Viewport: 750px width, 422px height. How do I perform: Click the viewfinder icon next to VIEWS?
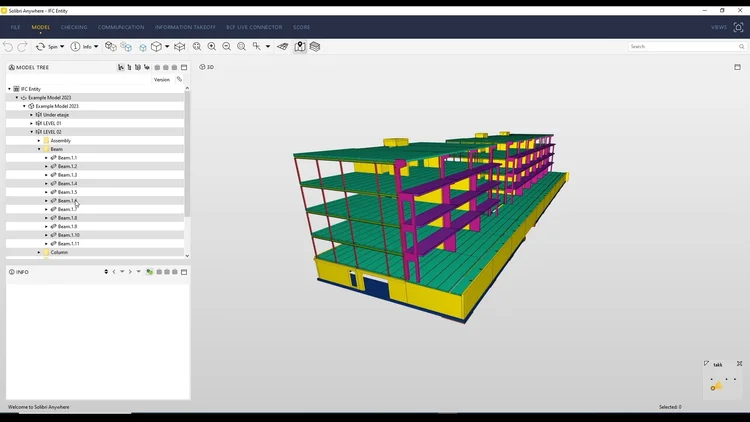tap(739, 27)
